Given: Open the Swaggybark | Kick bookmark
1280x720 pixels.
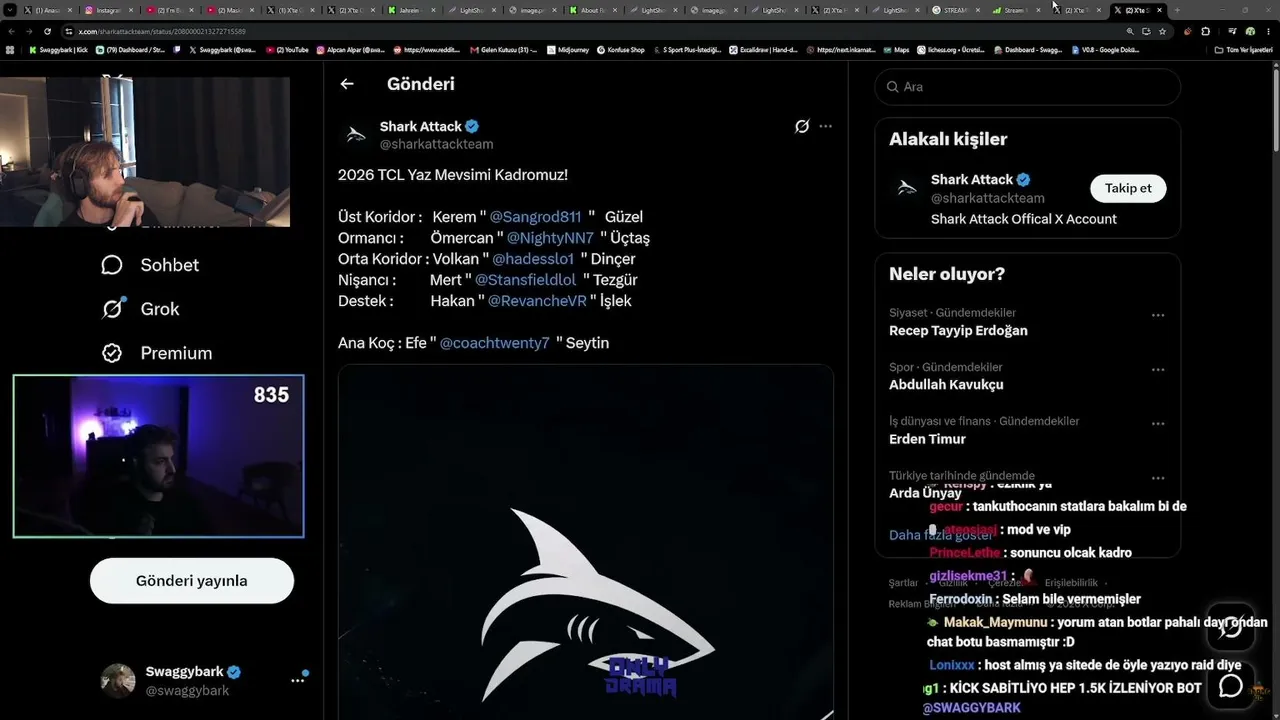Looking at the screenshot, I should click(x=58, y=49).
